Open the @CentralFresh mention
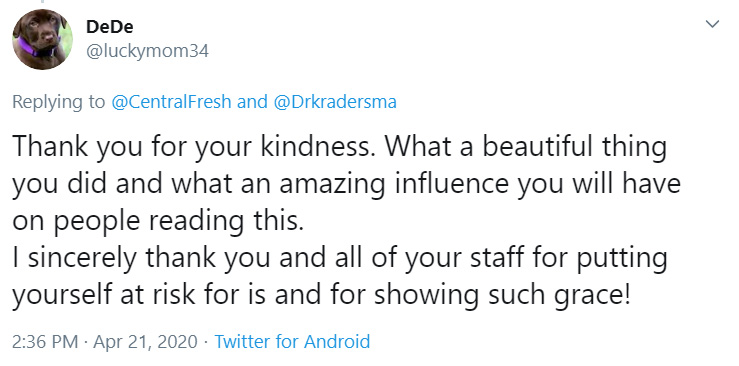This screenshot has height=366, width=739. (x=172, y=102)
